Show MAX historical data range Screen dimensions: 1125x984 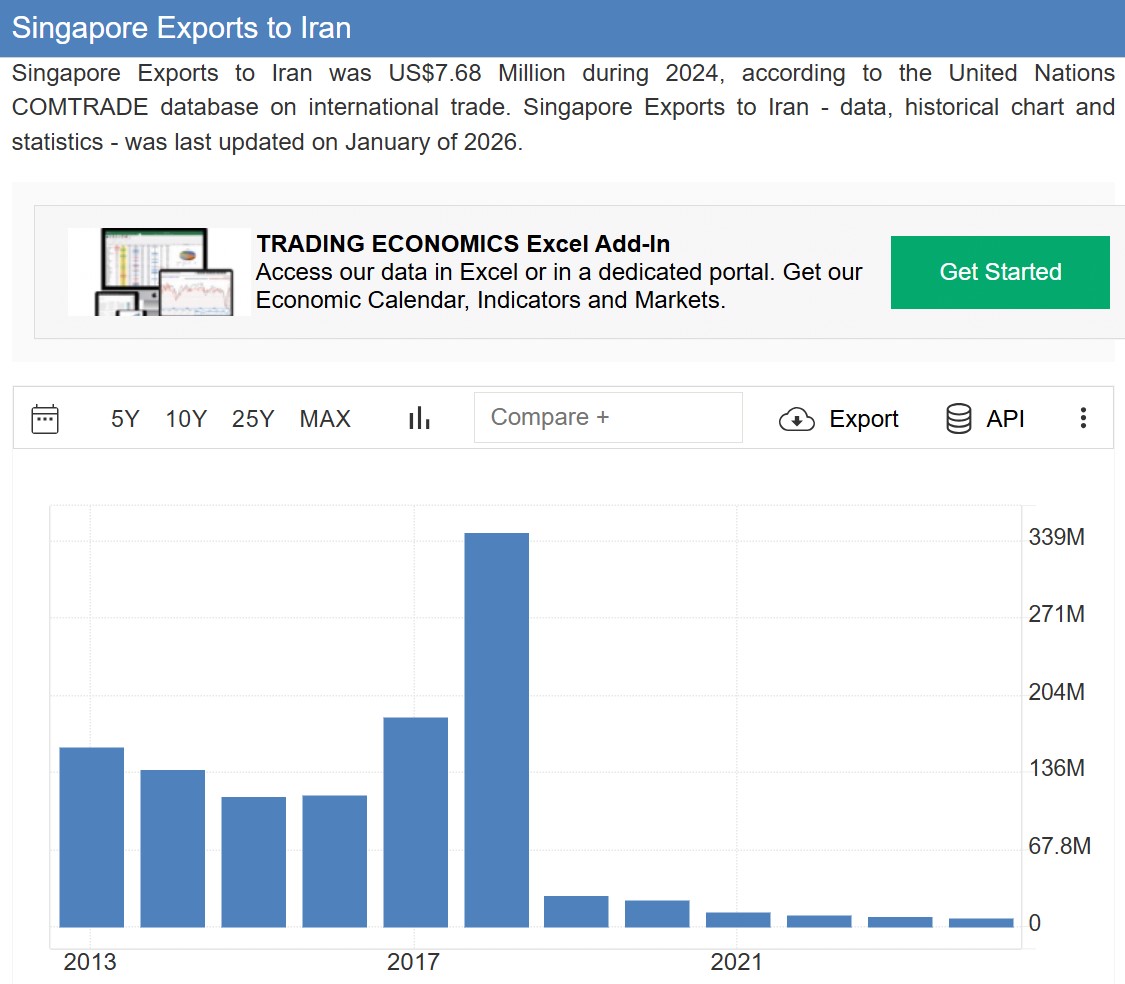pyautogui.click(x=325, y=419)
